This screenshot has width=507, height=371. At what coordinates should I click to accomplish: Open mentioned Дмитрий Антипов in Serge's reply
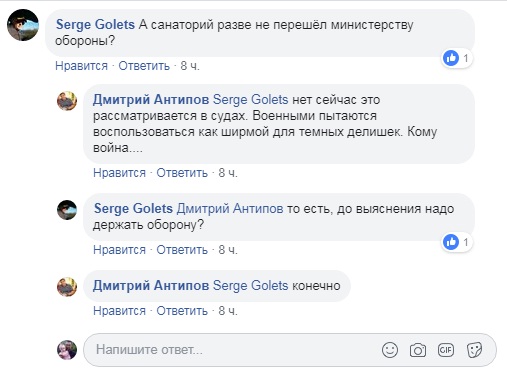tap(230, 209)
